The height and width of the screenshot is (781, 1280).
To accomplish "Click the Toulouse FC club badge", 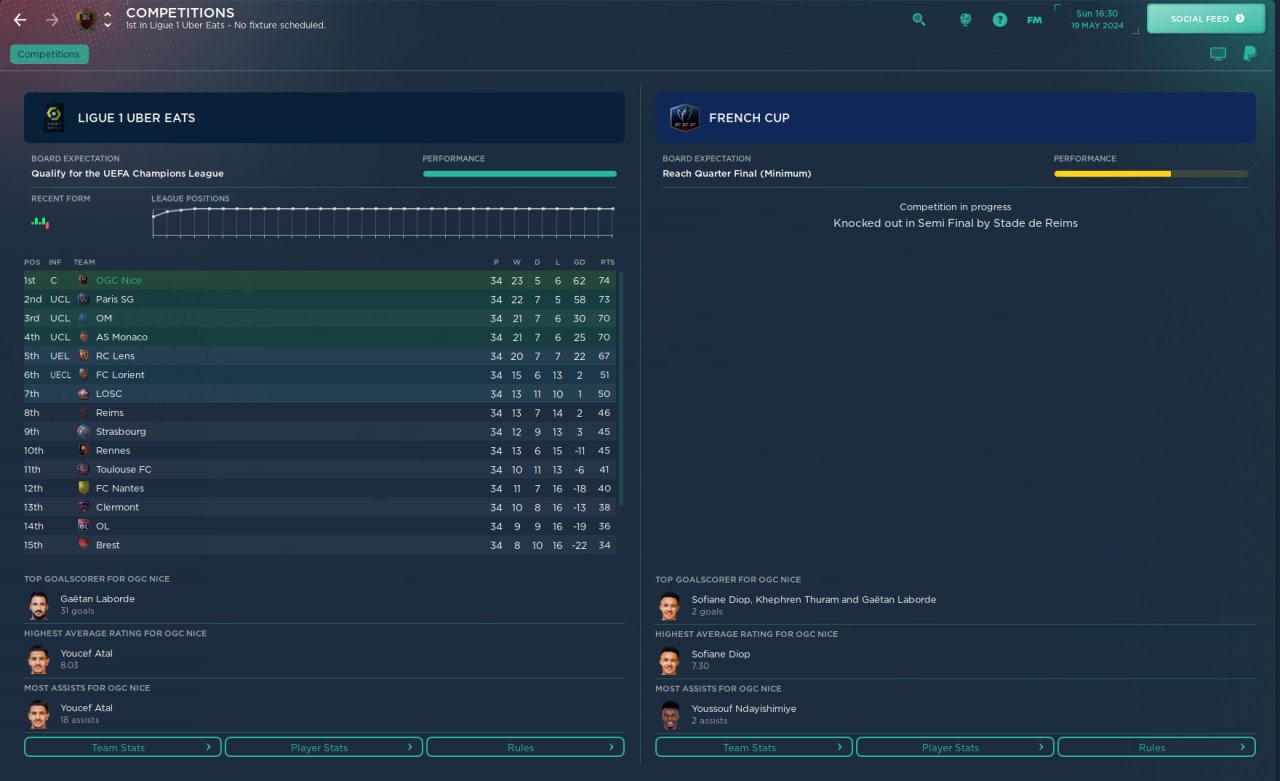I will click(x=84, y=470).
